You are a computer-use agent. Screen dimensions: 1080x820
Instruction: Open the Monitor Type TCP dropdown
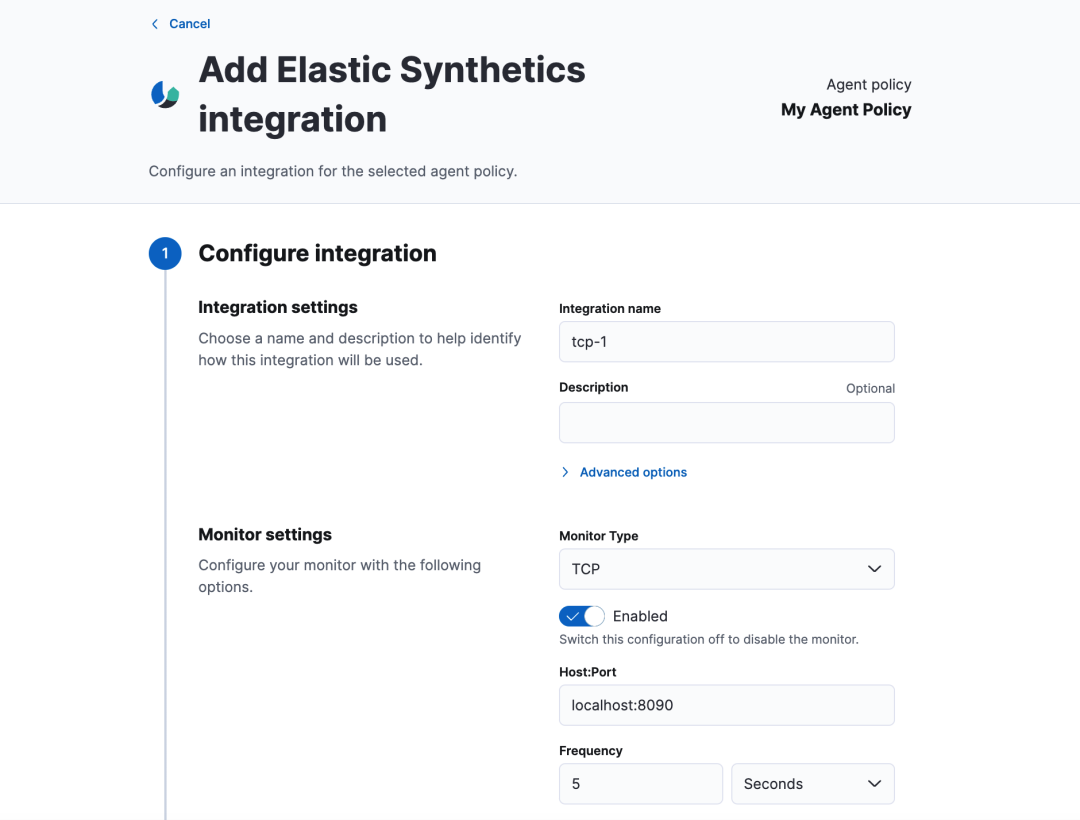pos(726,569)
